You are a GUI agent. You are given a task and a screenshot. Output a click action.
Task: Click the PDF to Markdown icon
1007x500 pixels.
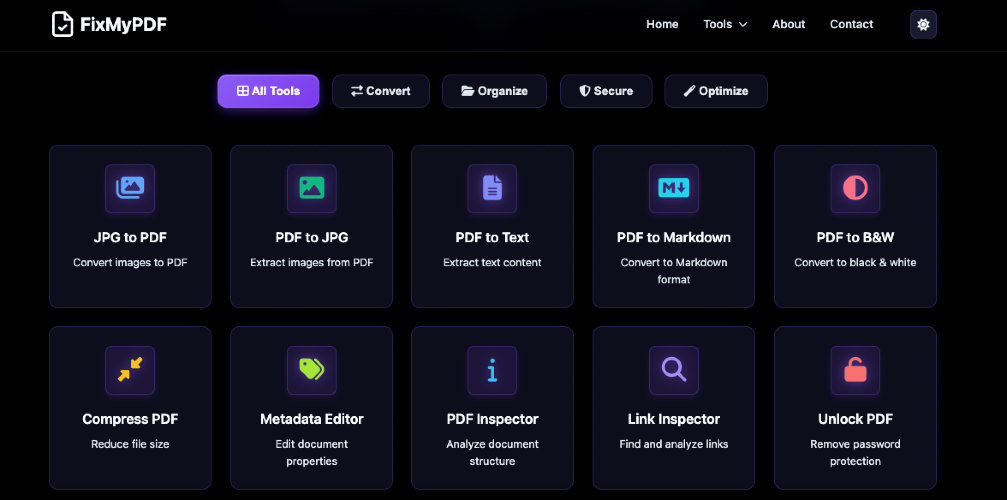pyautogui.click(x=674, y=188)
